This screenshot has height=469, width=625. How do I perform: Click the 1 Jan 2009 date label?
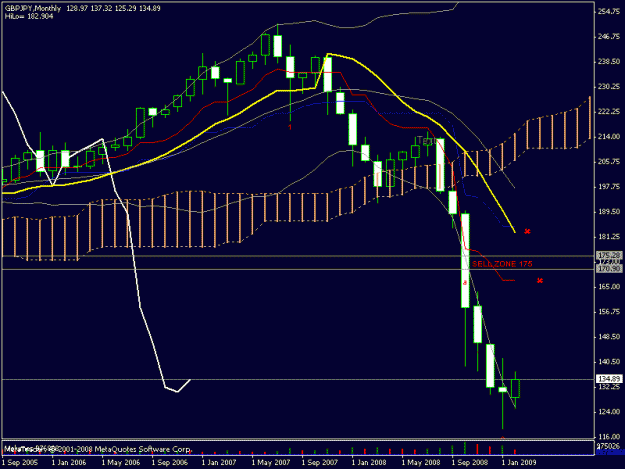519,463
